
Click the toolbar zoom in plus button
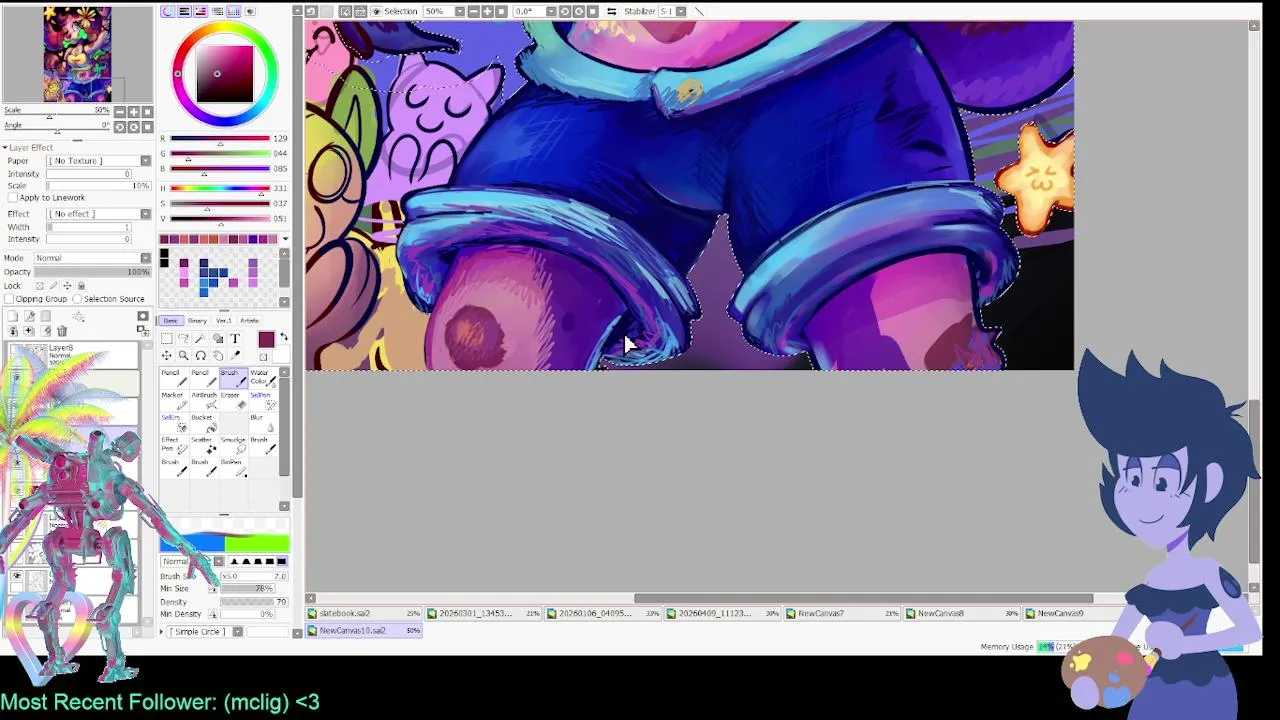pos(487,11)
